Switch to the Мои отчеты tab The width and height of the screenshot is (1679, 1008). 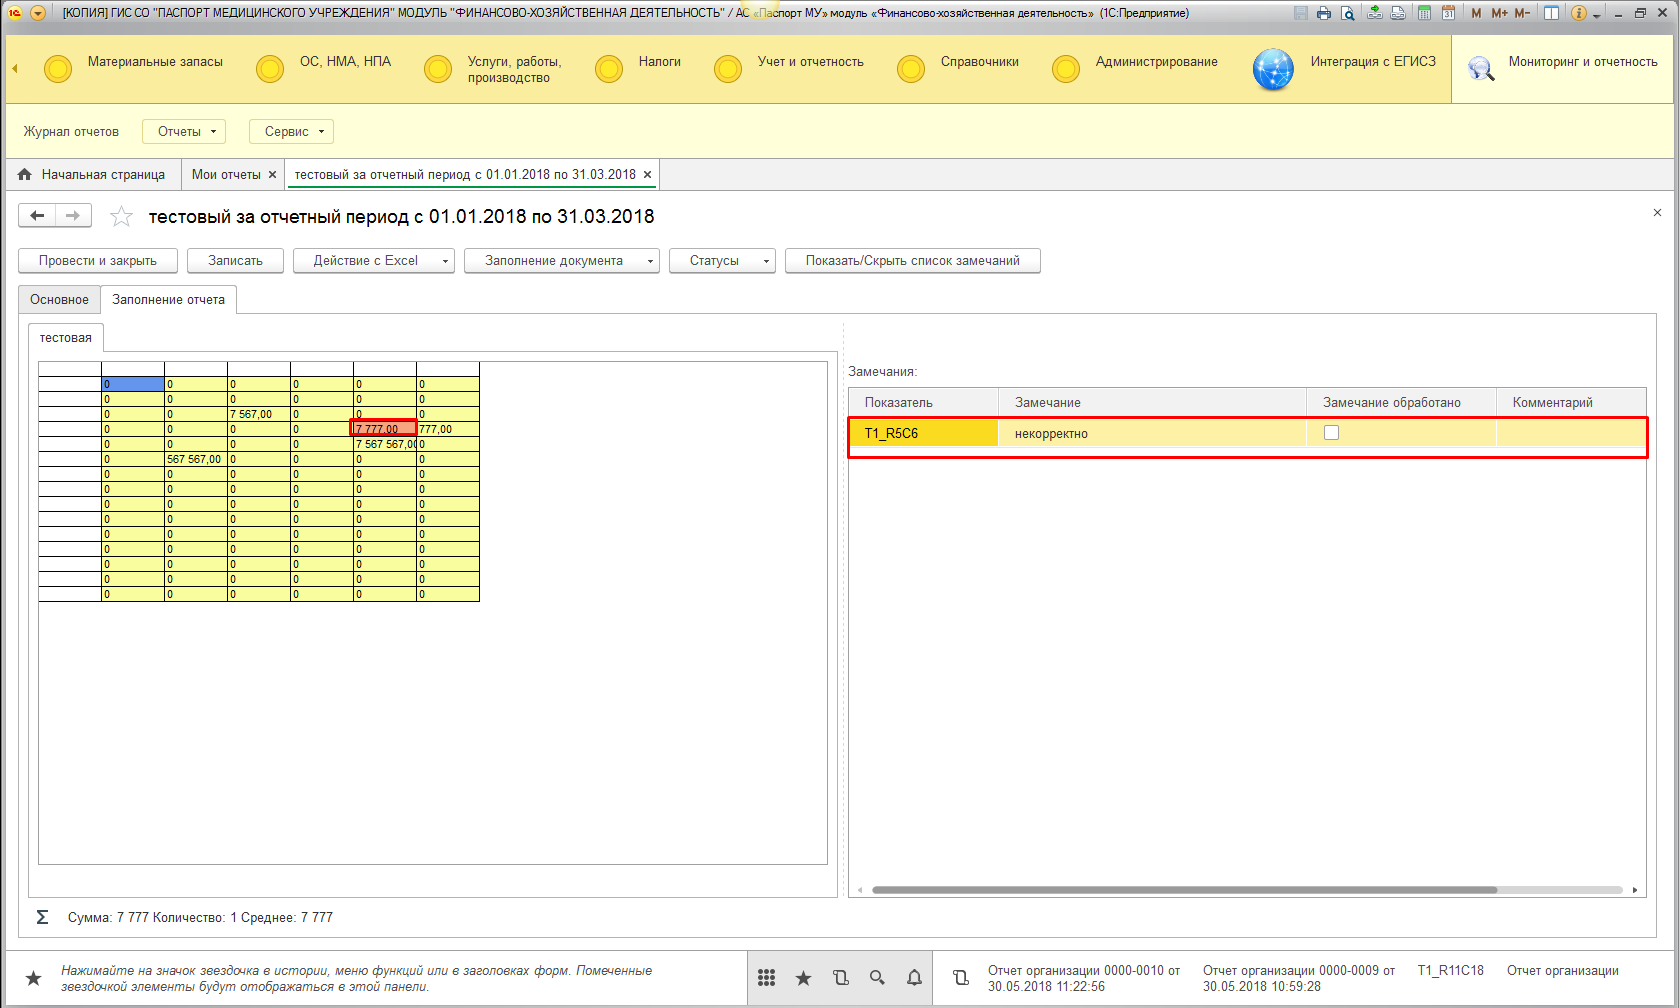click(x=226, y=175)
